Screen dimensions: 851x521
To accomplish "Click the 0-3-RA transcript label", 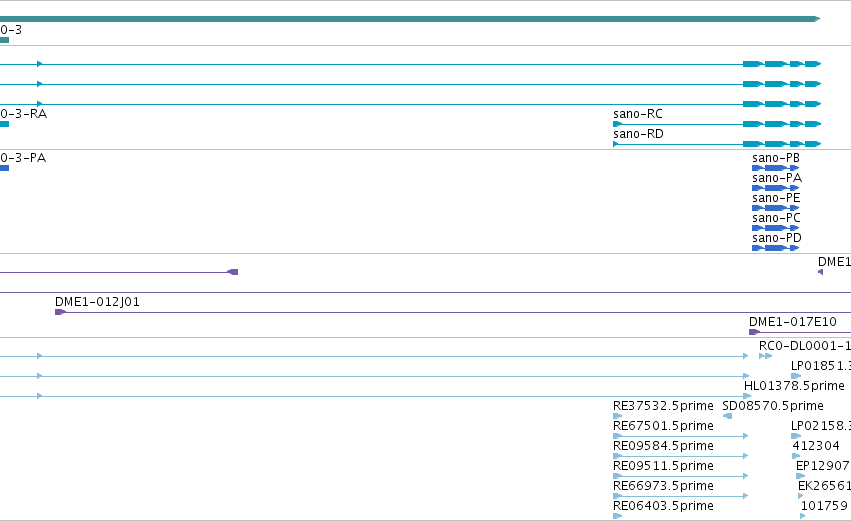I will (23, 114).
